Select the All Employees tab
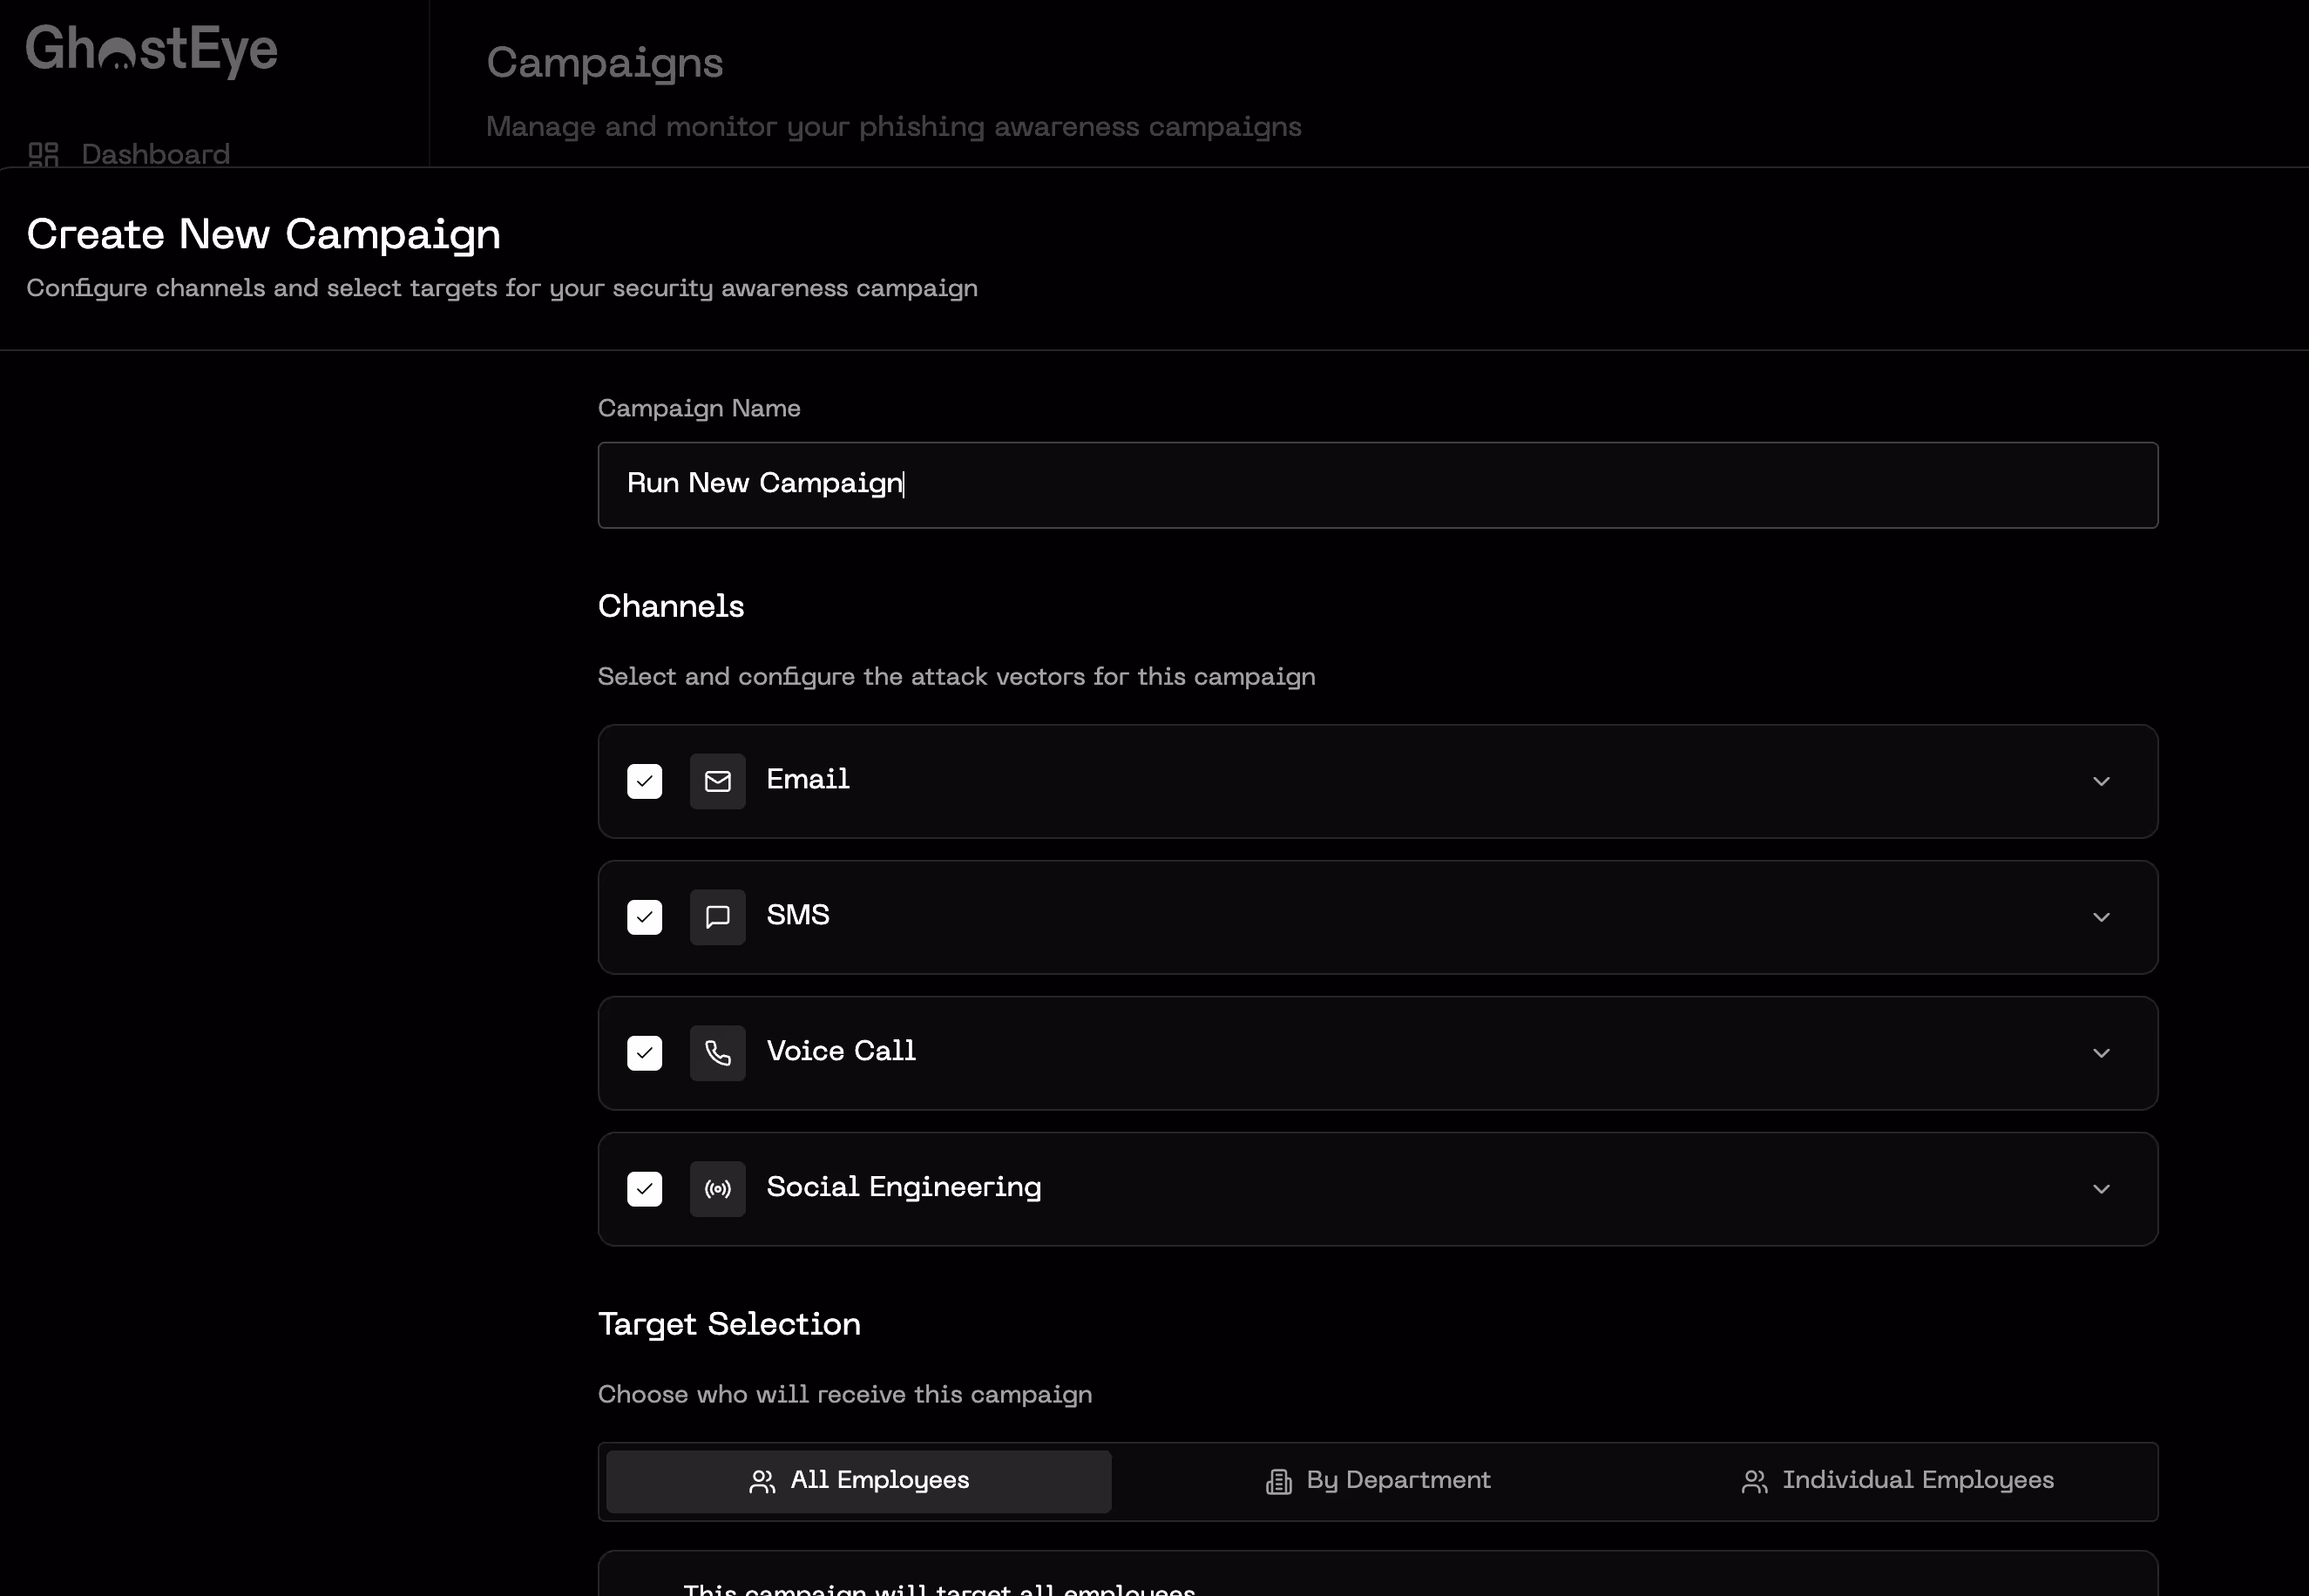2309x1596 pixels. pyautogui.click(x=858, y=1481)
